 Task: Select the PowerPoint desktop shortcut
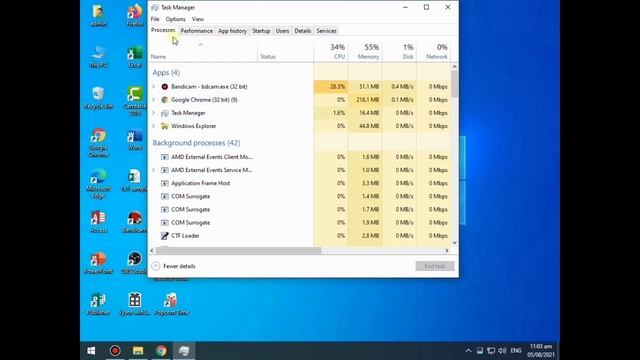(98, 263)
